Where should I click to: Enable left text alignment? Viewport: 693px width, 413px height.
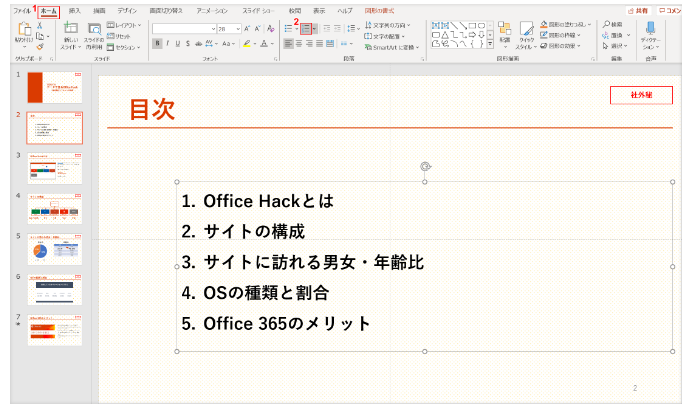(x=287, y=44)
